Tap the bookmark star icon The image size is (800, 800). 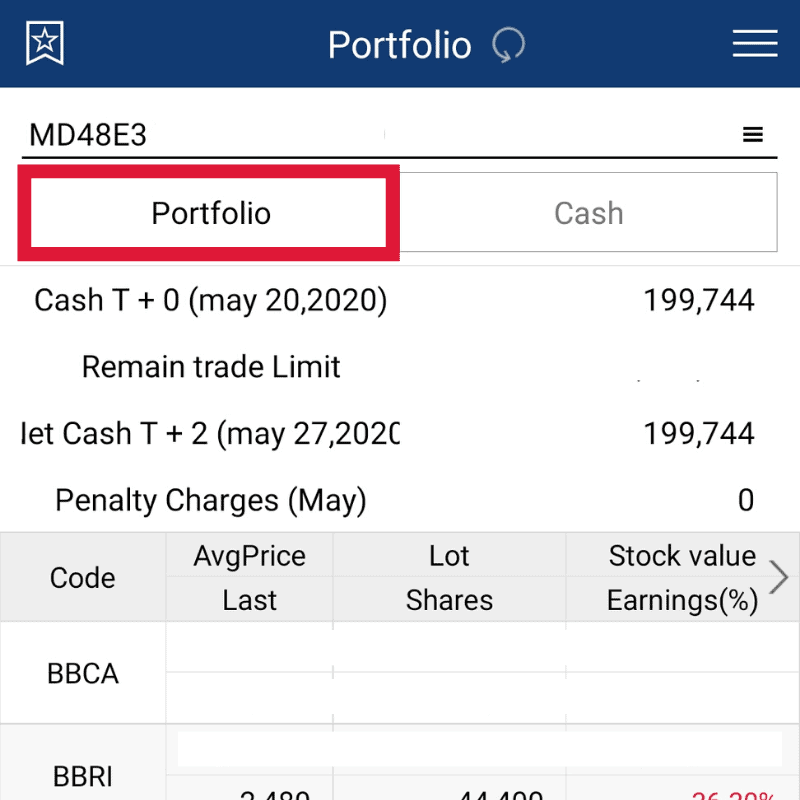(45, 44)
